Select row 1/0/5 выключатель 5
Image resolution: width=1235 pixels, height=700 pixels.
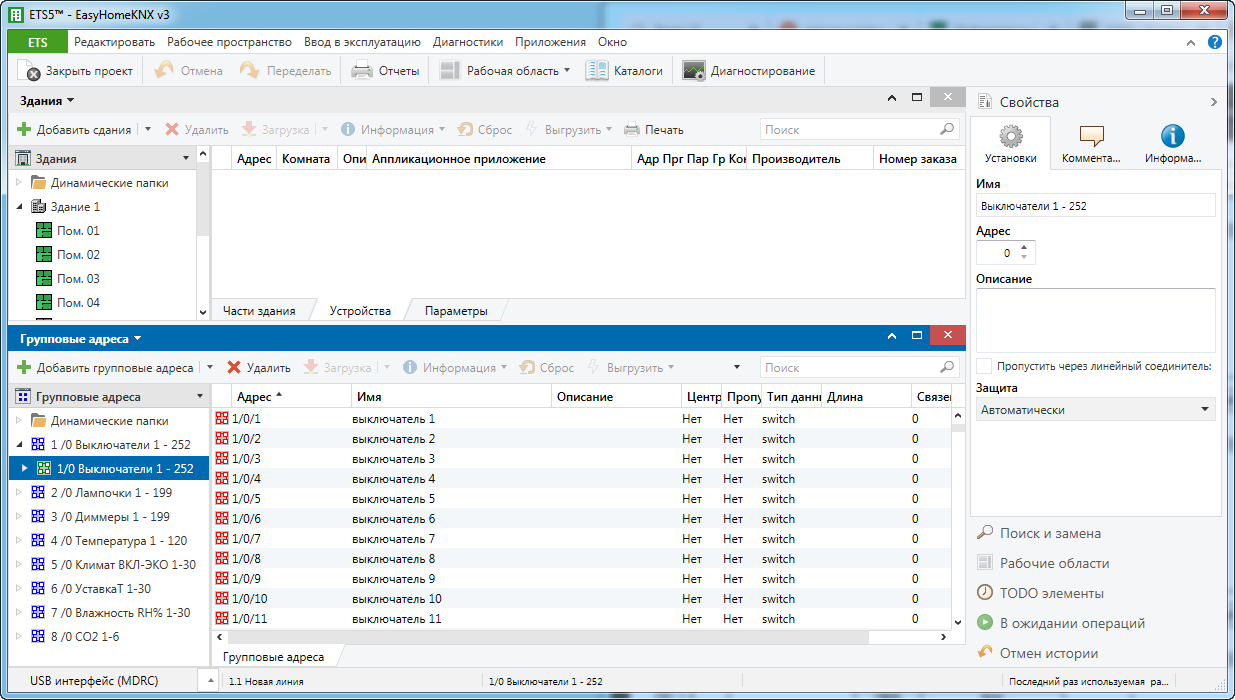tap(393, 499)
